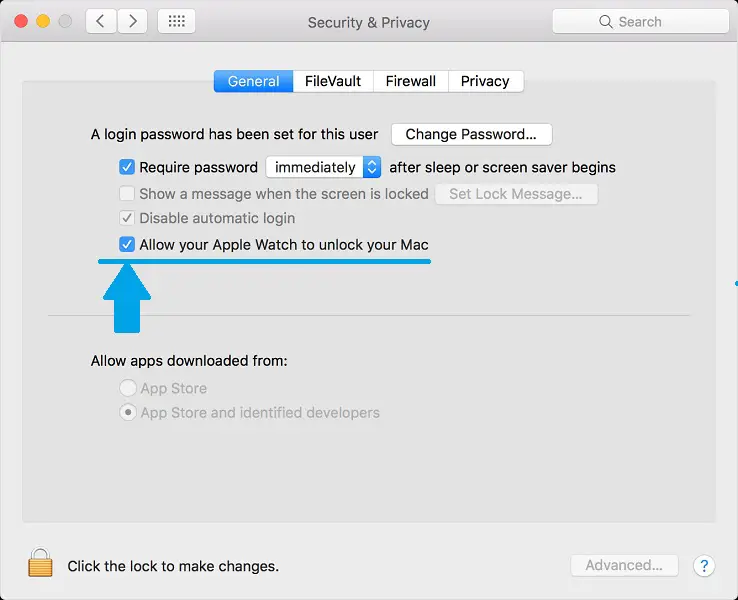Switch to the Privacy tab
The width and height of the screenshot is (738, 600).
click(485, 81)
